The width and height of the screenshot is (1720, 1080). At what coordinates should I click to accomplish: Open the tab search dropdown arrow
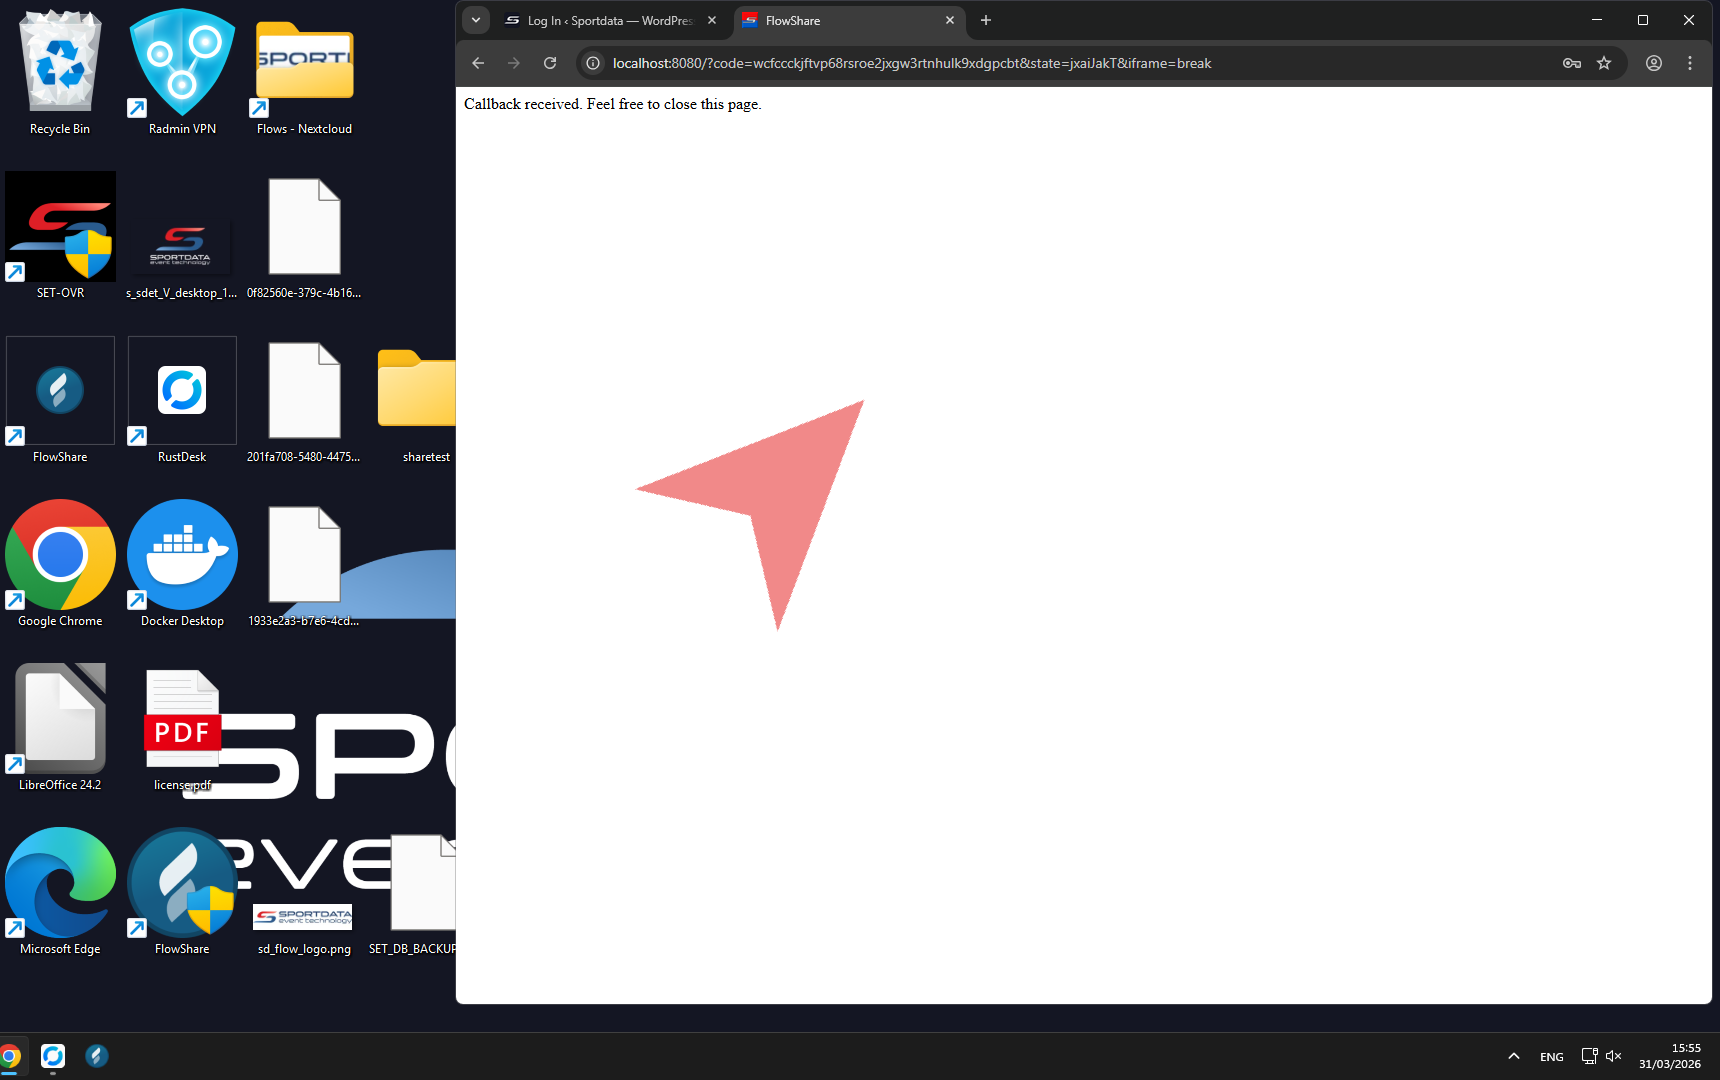[x=476, y=20]
